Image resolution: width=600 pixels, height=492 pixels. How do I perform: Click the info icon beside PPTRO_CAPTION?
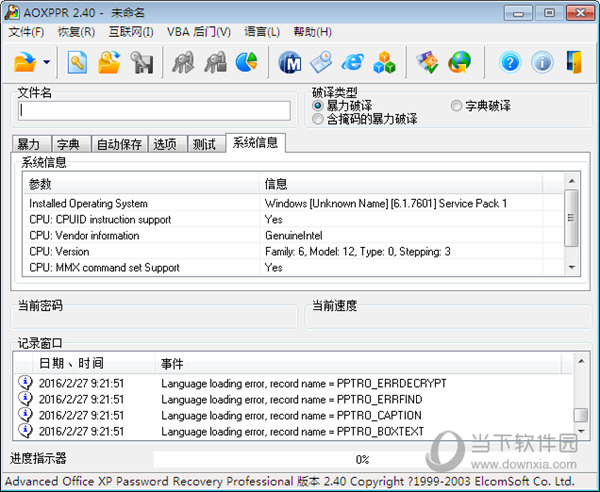[26, 414]
